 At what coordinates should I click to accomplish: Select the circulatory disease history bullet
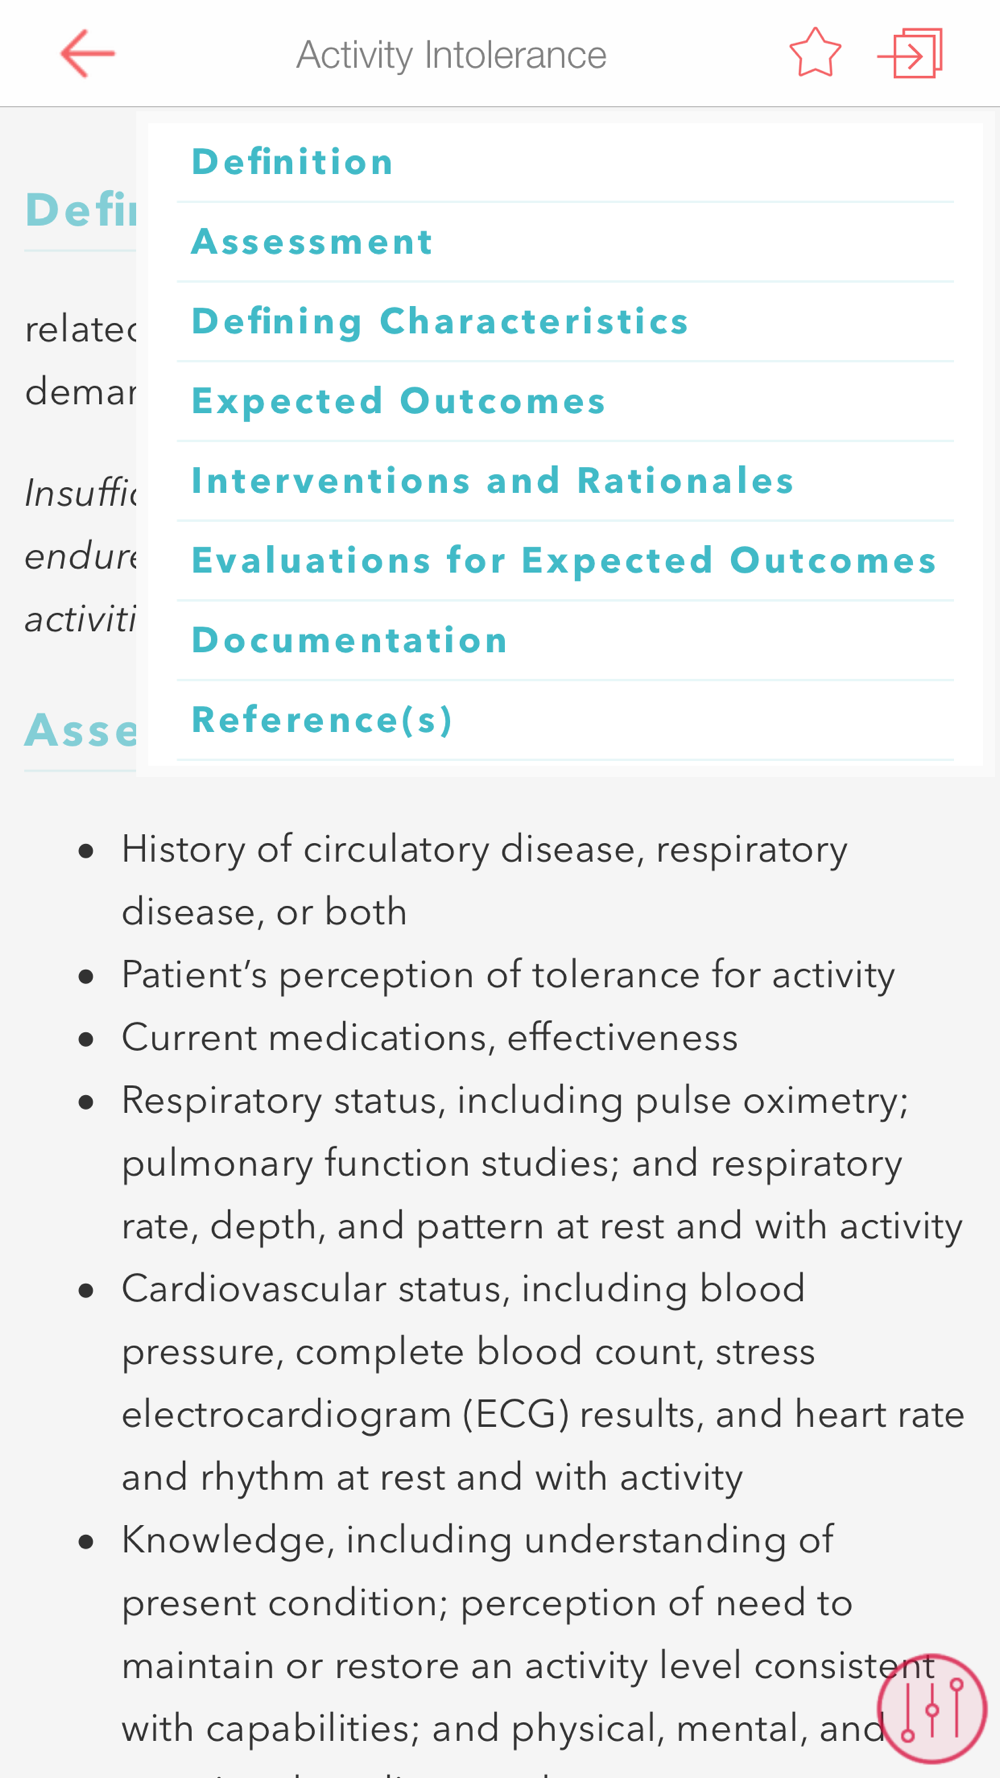[x=485, y=880]
